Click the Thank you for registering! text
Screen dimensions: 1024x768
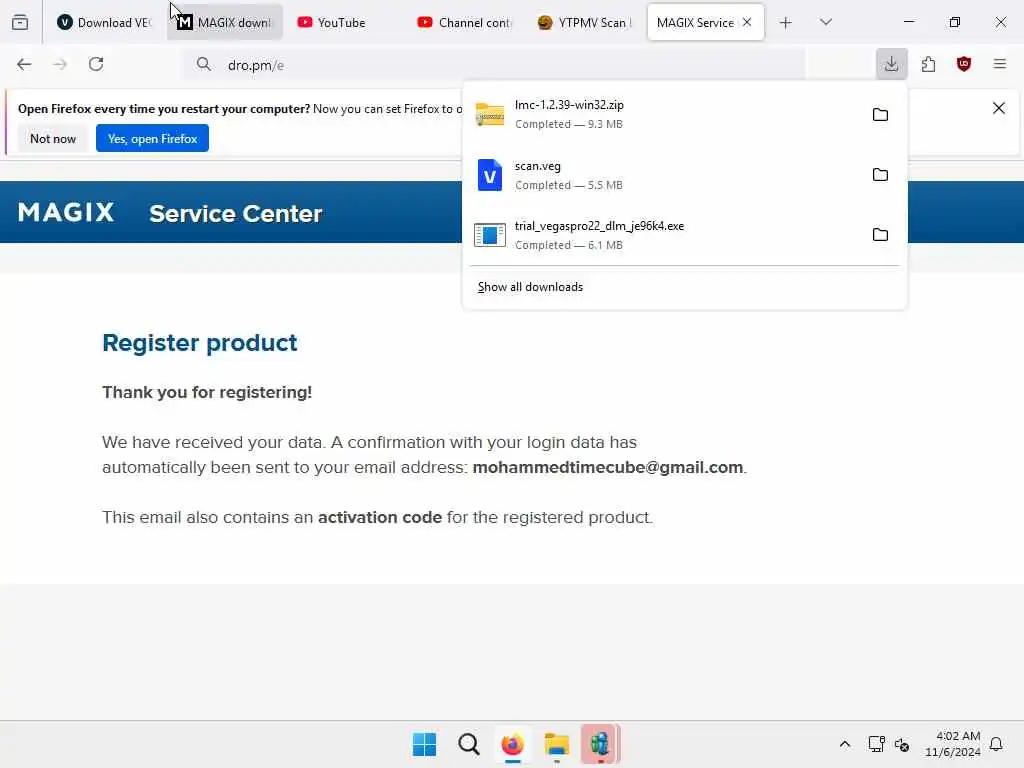(x=207, y=392)
